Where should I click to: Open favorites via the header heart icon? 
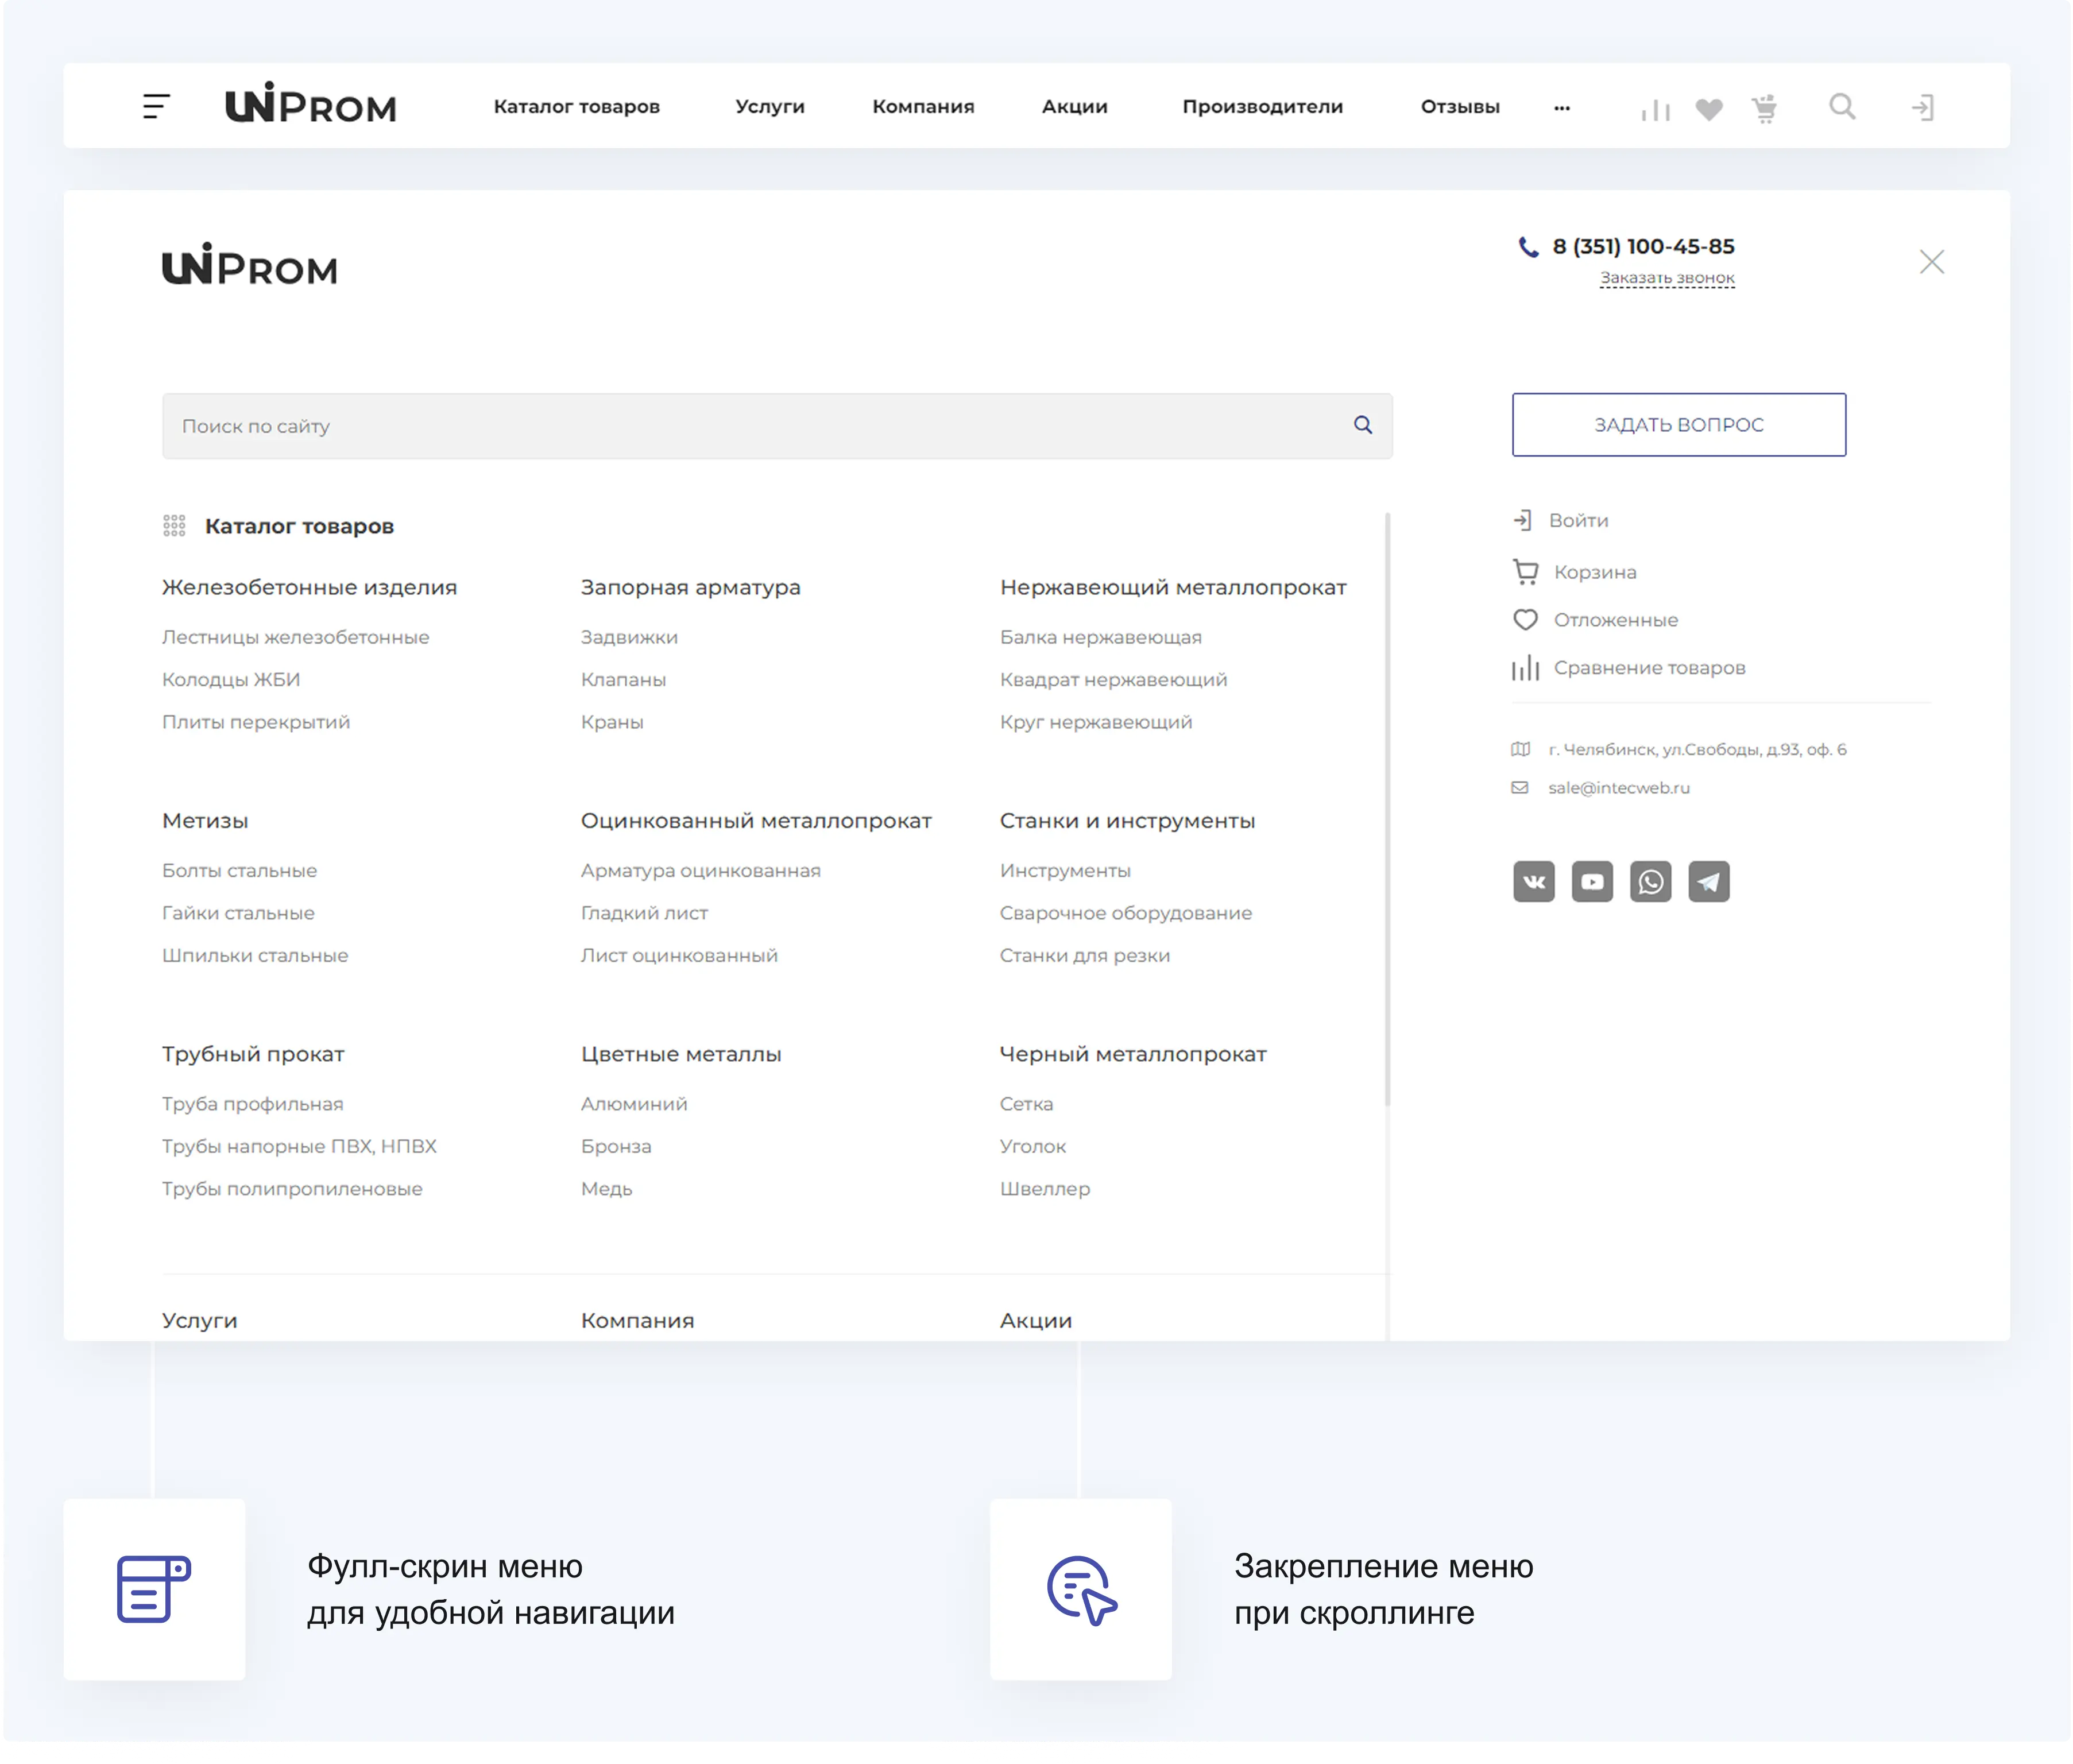pyautogui.click(x=1709, y=109)
